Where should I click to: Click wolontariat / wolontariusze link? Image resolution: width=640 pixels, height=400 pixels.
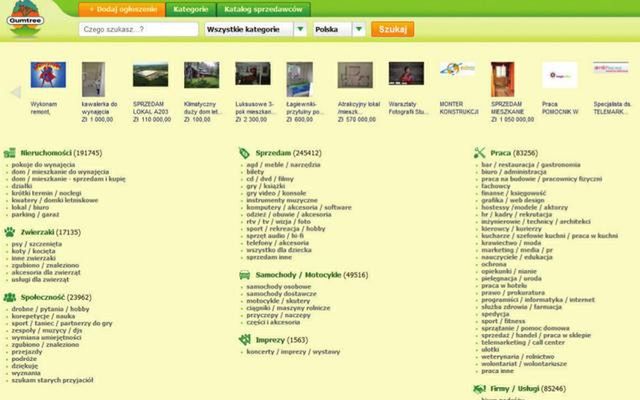tap(524, 364)
